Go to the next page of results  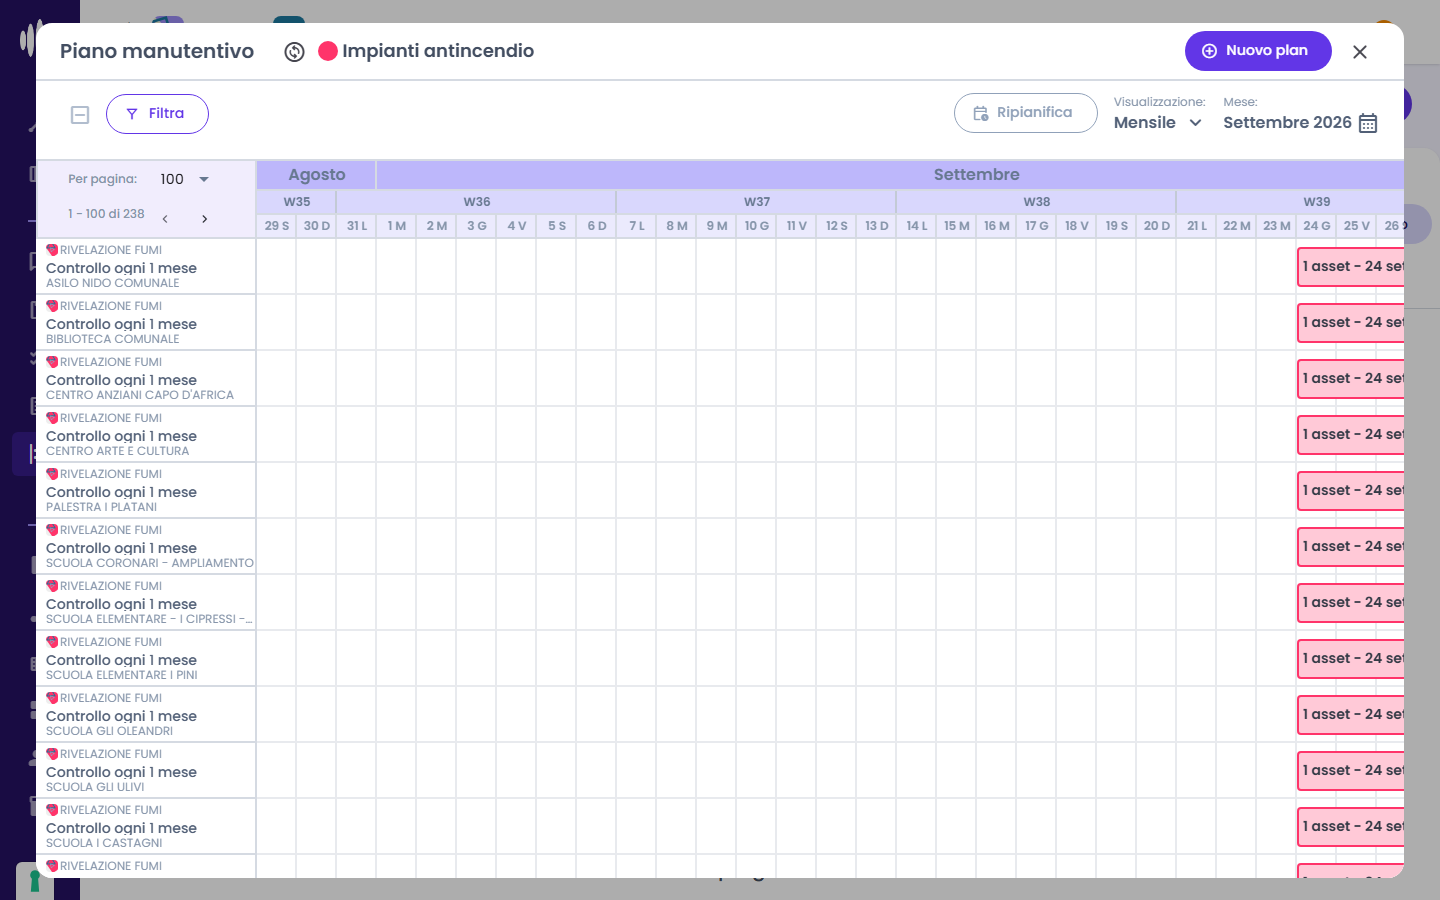[x=204, y=219]
